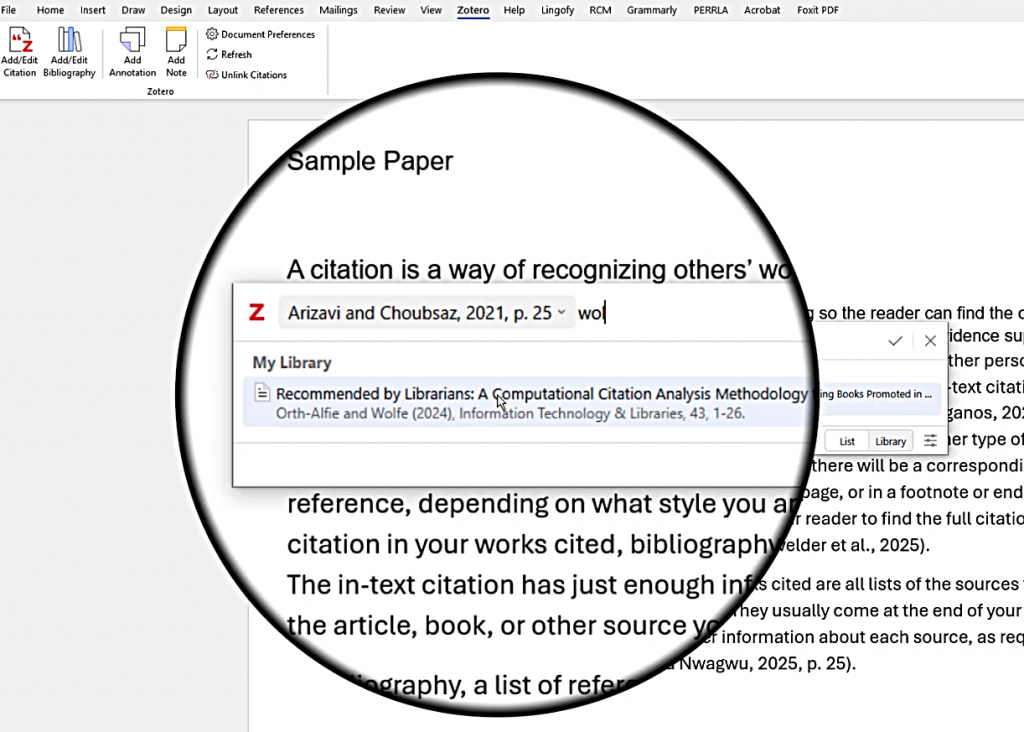Expand the Arizavi and Choubsaz citation bubble
This screenshot has width=1024, height=732.
562,313
